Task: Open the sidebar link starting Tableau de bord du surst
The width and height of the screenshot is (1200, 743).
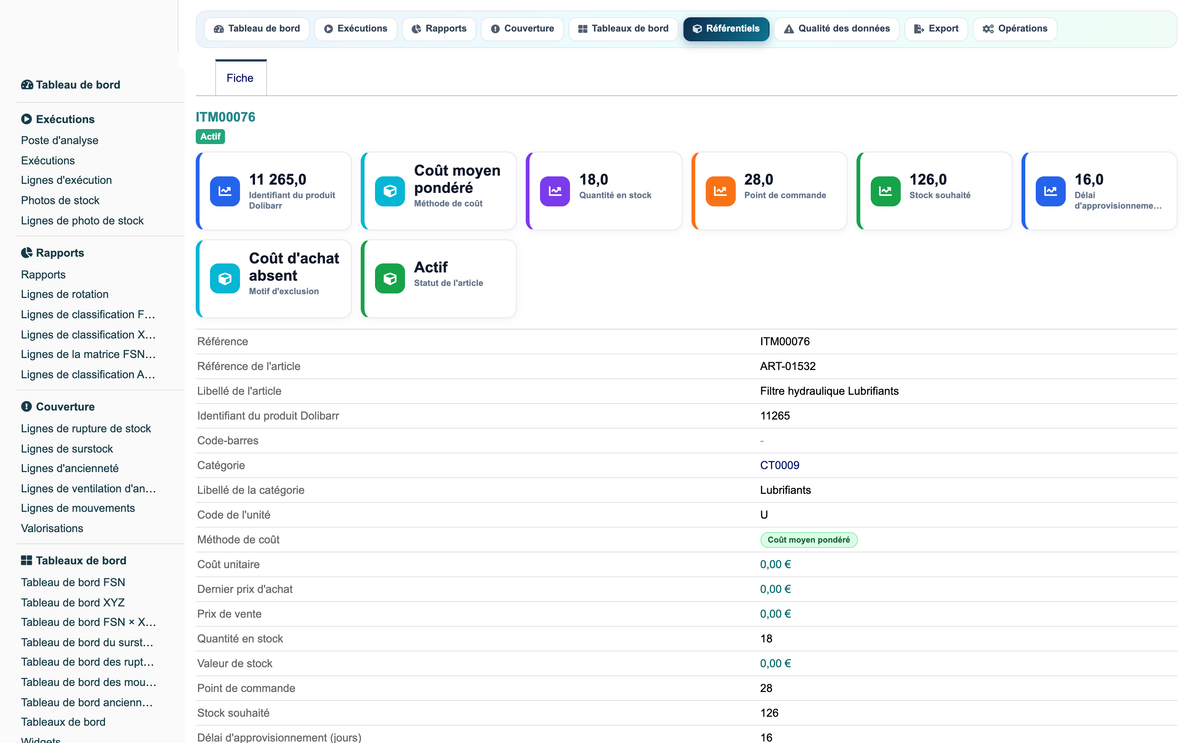Action: coord(88,643)
